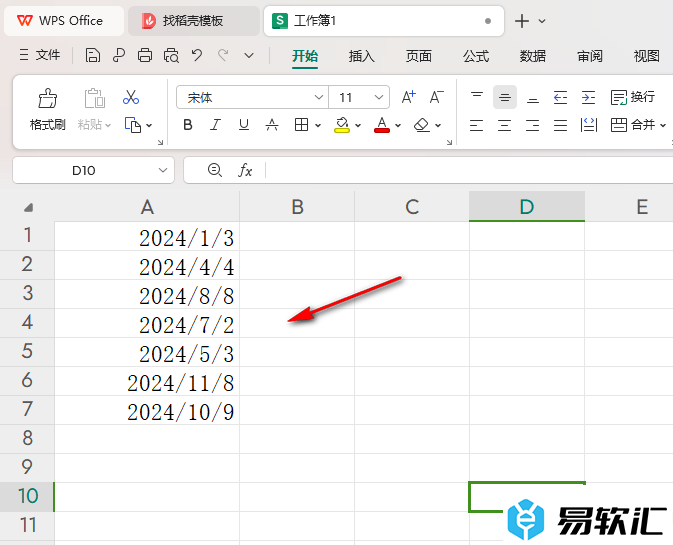
Task: Click Select All corner triangle
Action: (28, 208)
